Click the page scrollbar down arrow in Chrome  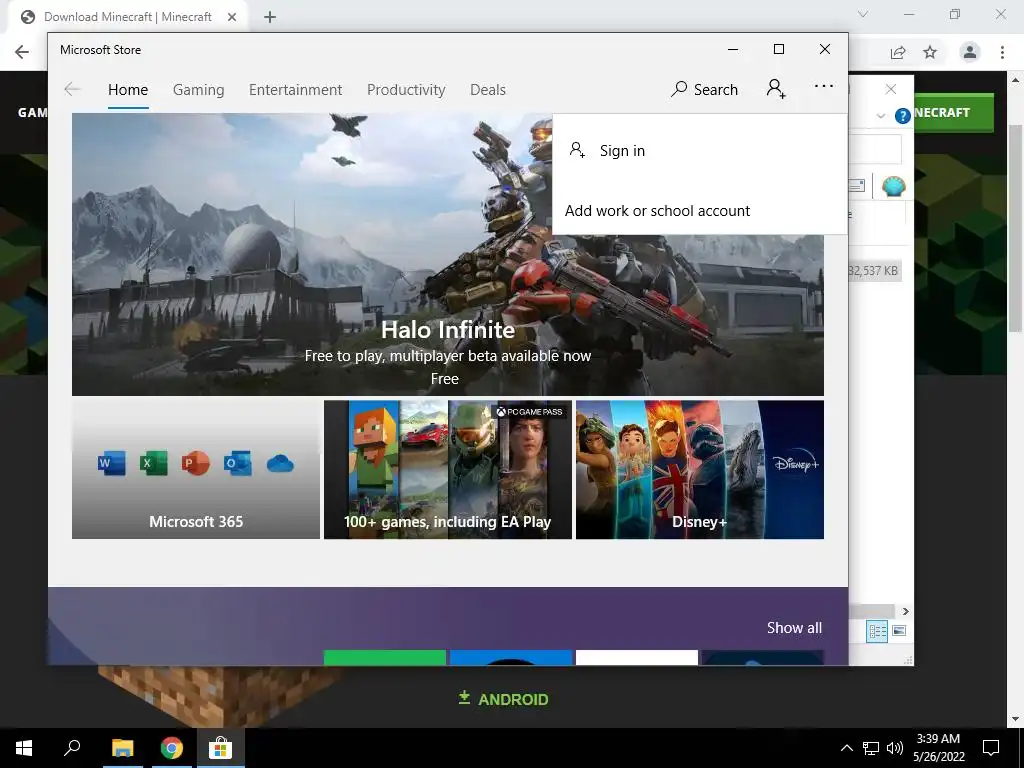point(1016,719)
